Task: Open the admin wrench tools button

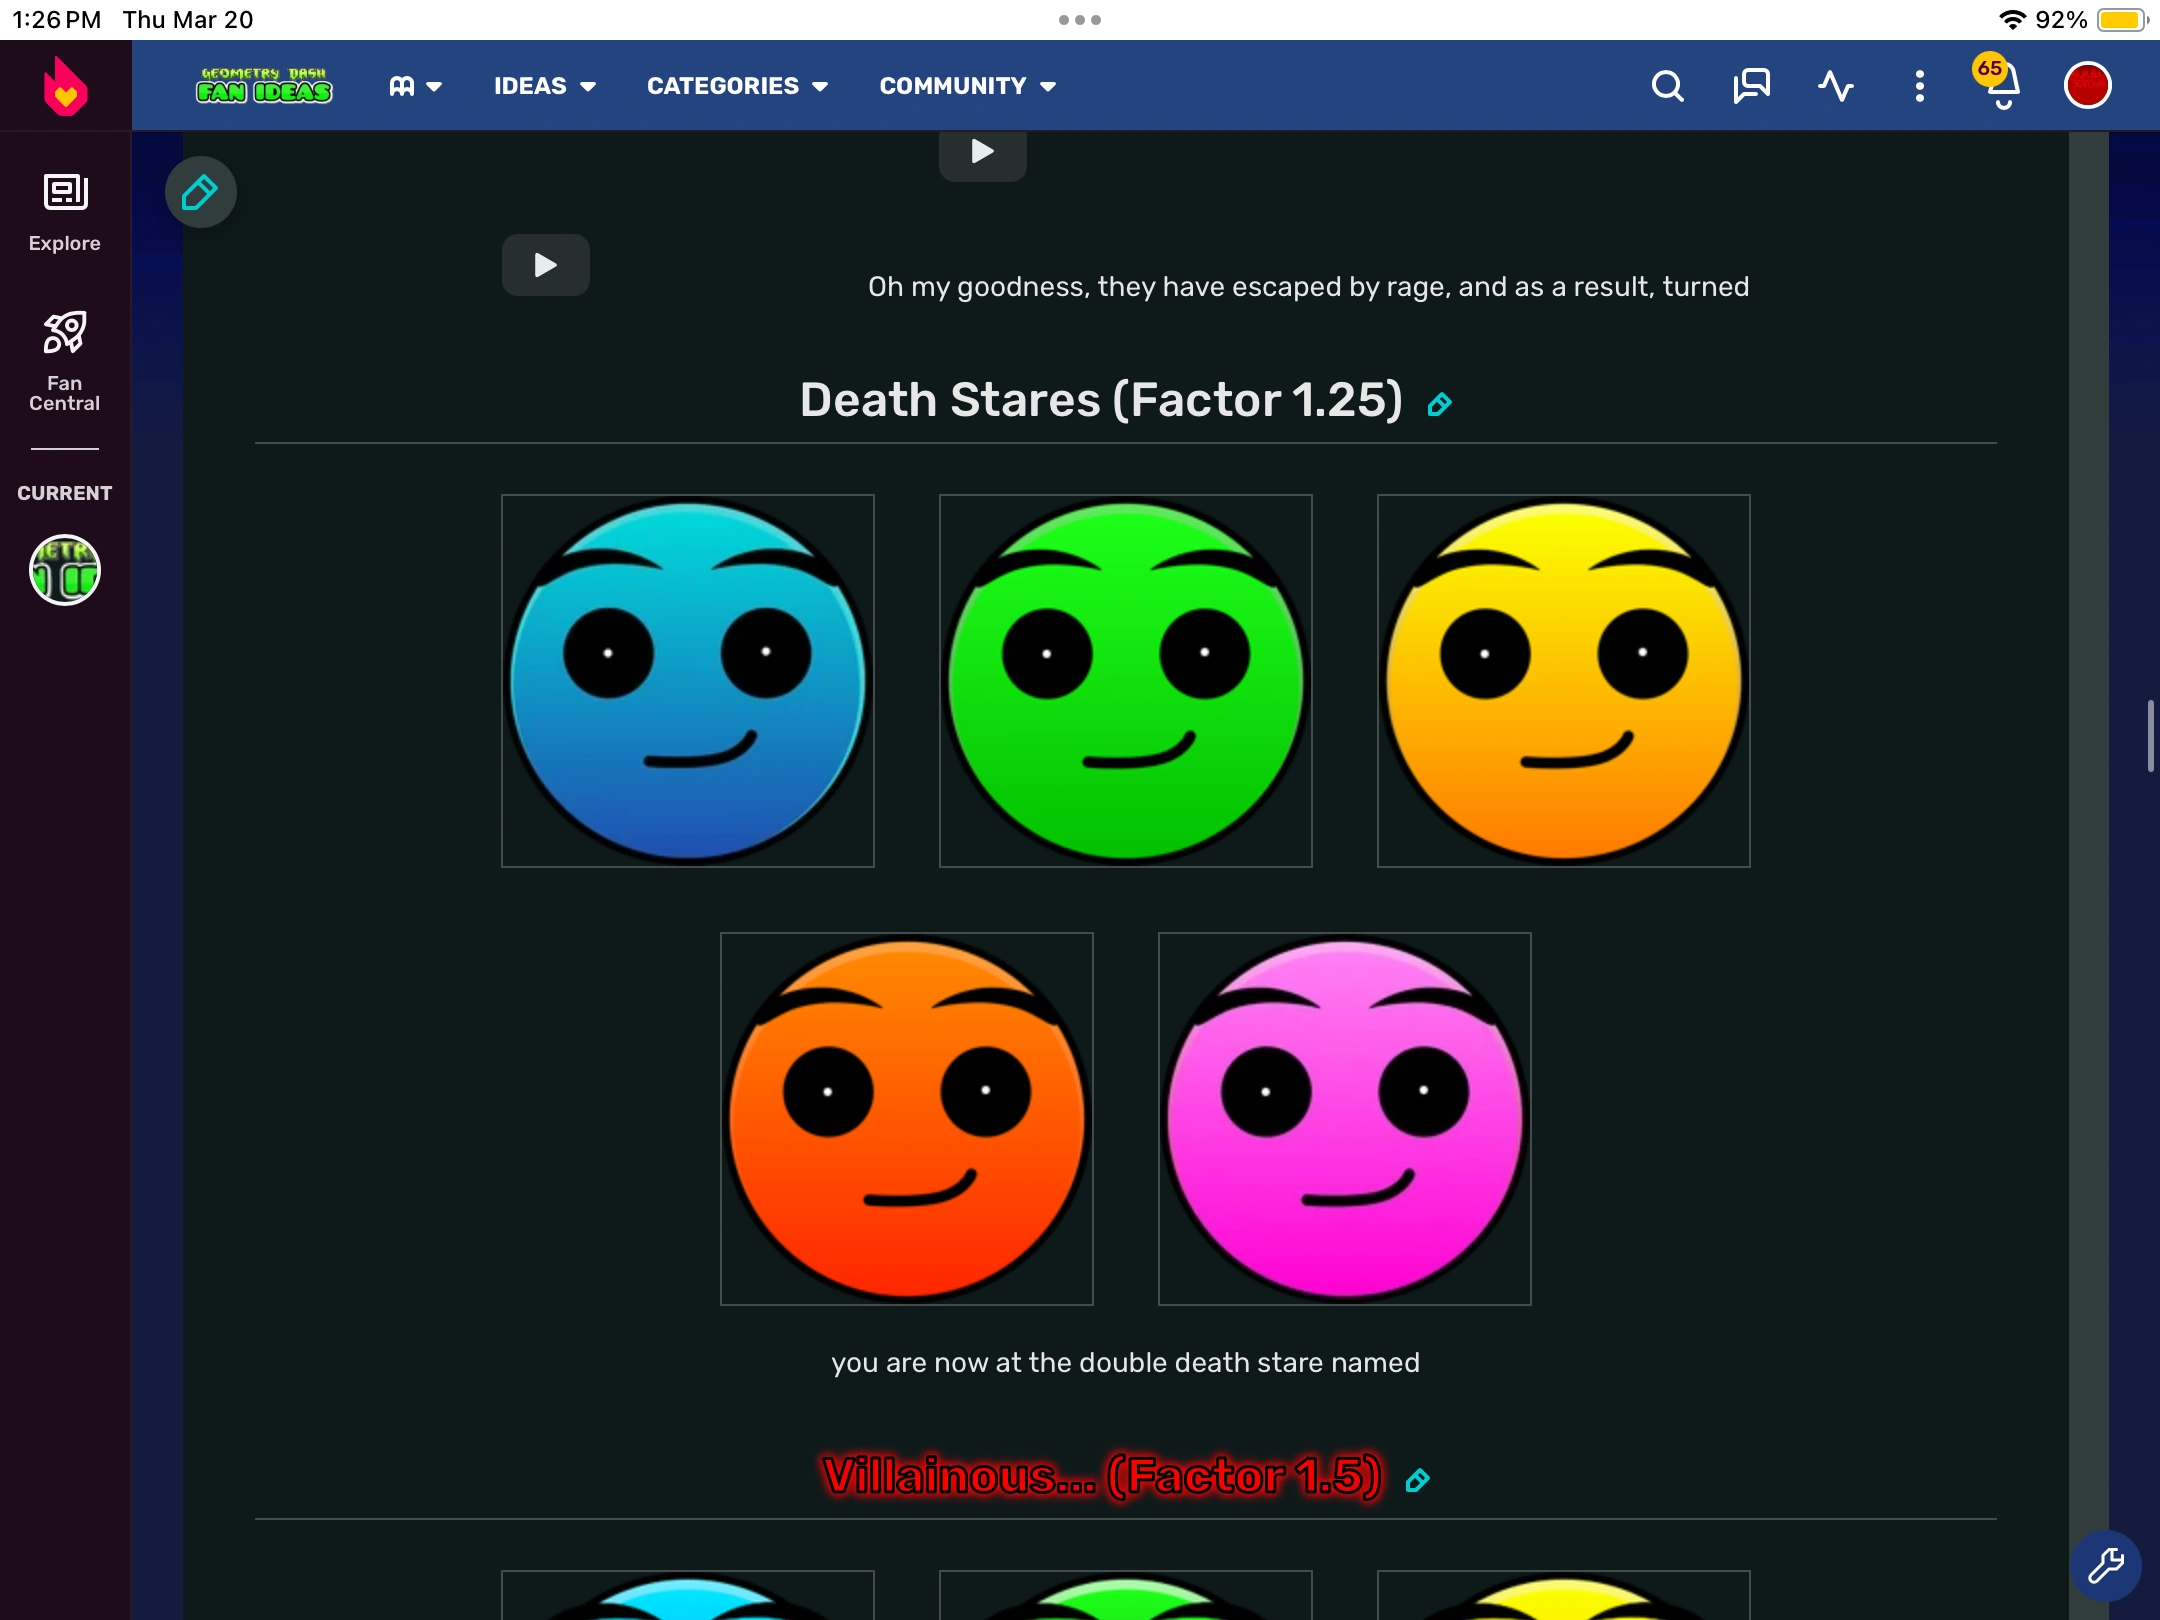Action: point(2105,1565)
